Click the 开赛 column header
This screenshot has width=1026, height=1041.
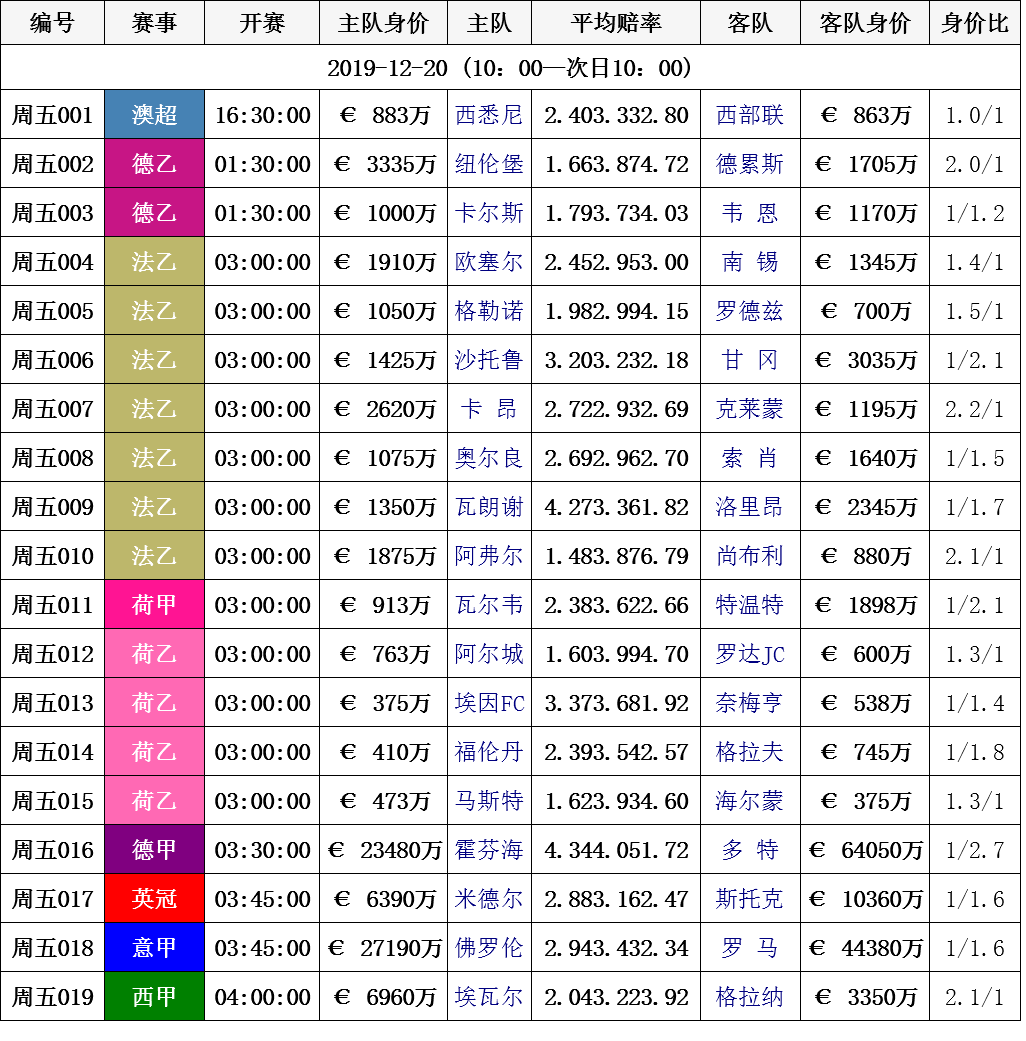tap(262, 23)
